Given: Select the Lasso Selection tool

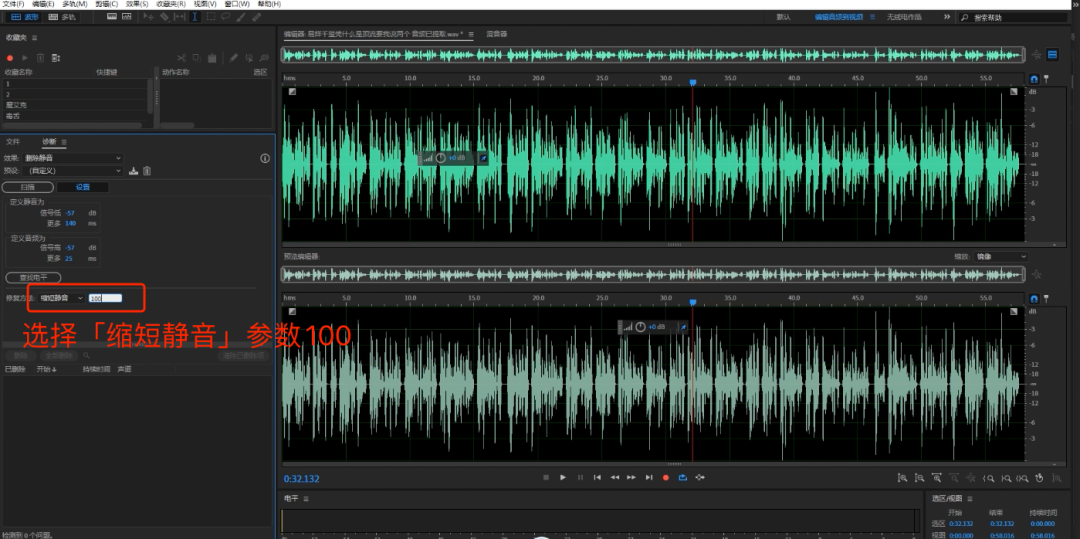Looking at the screenshot, I should pos(225,17).
